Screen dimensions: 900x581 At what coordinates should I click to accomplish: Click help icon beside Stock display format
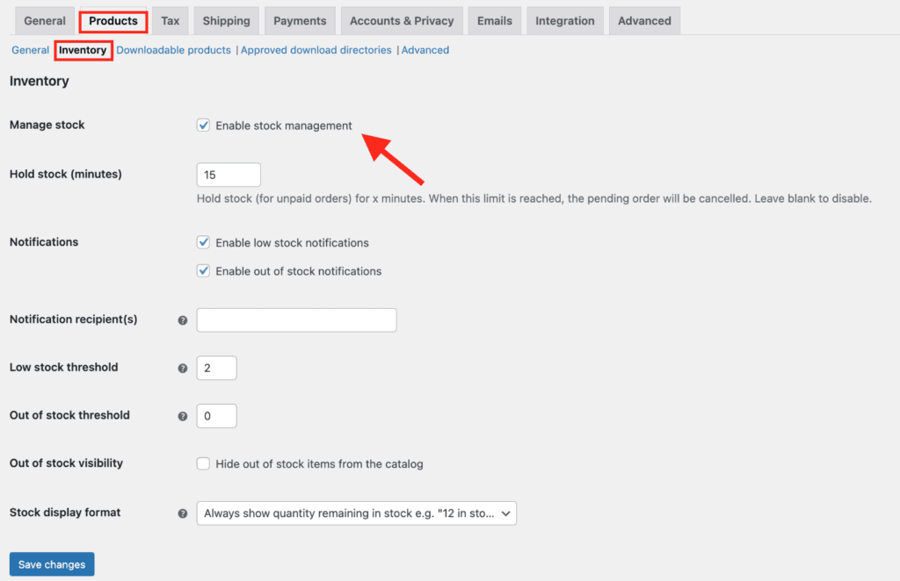[183, 513]
